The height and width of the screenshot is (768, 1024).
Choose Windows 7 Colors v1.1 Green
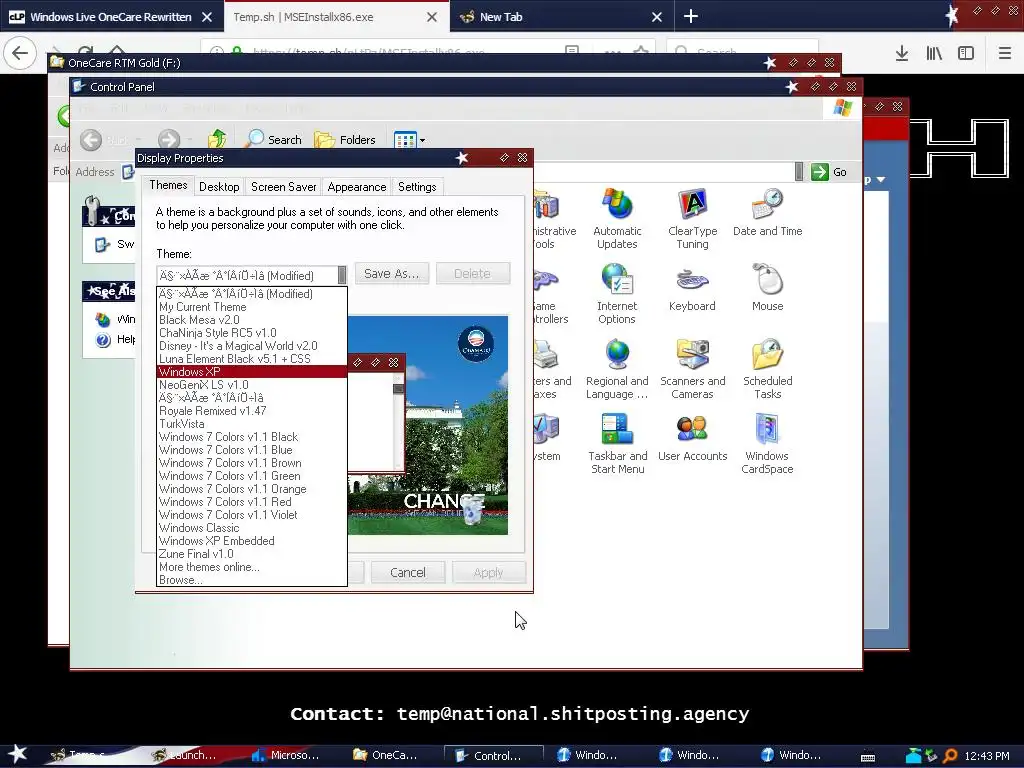252,476
